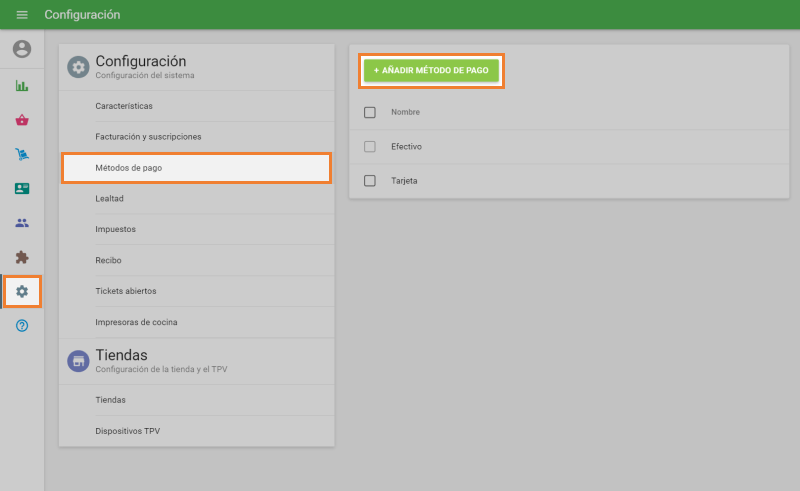Image resolution: width=800 pixels, height=491 pixels.
Task: Open the hamburger navigation menu
Action: point(22,15)
